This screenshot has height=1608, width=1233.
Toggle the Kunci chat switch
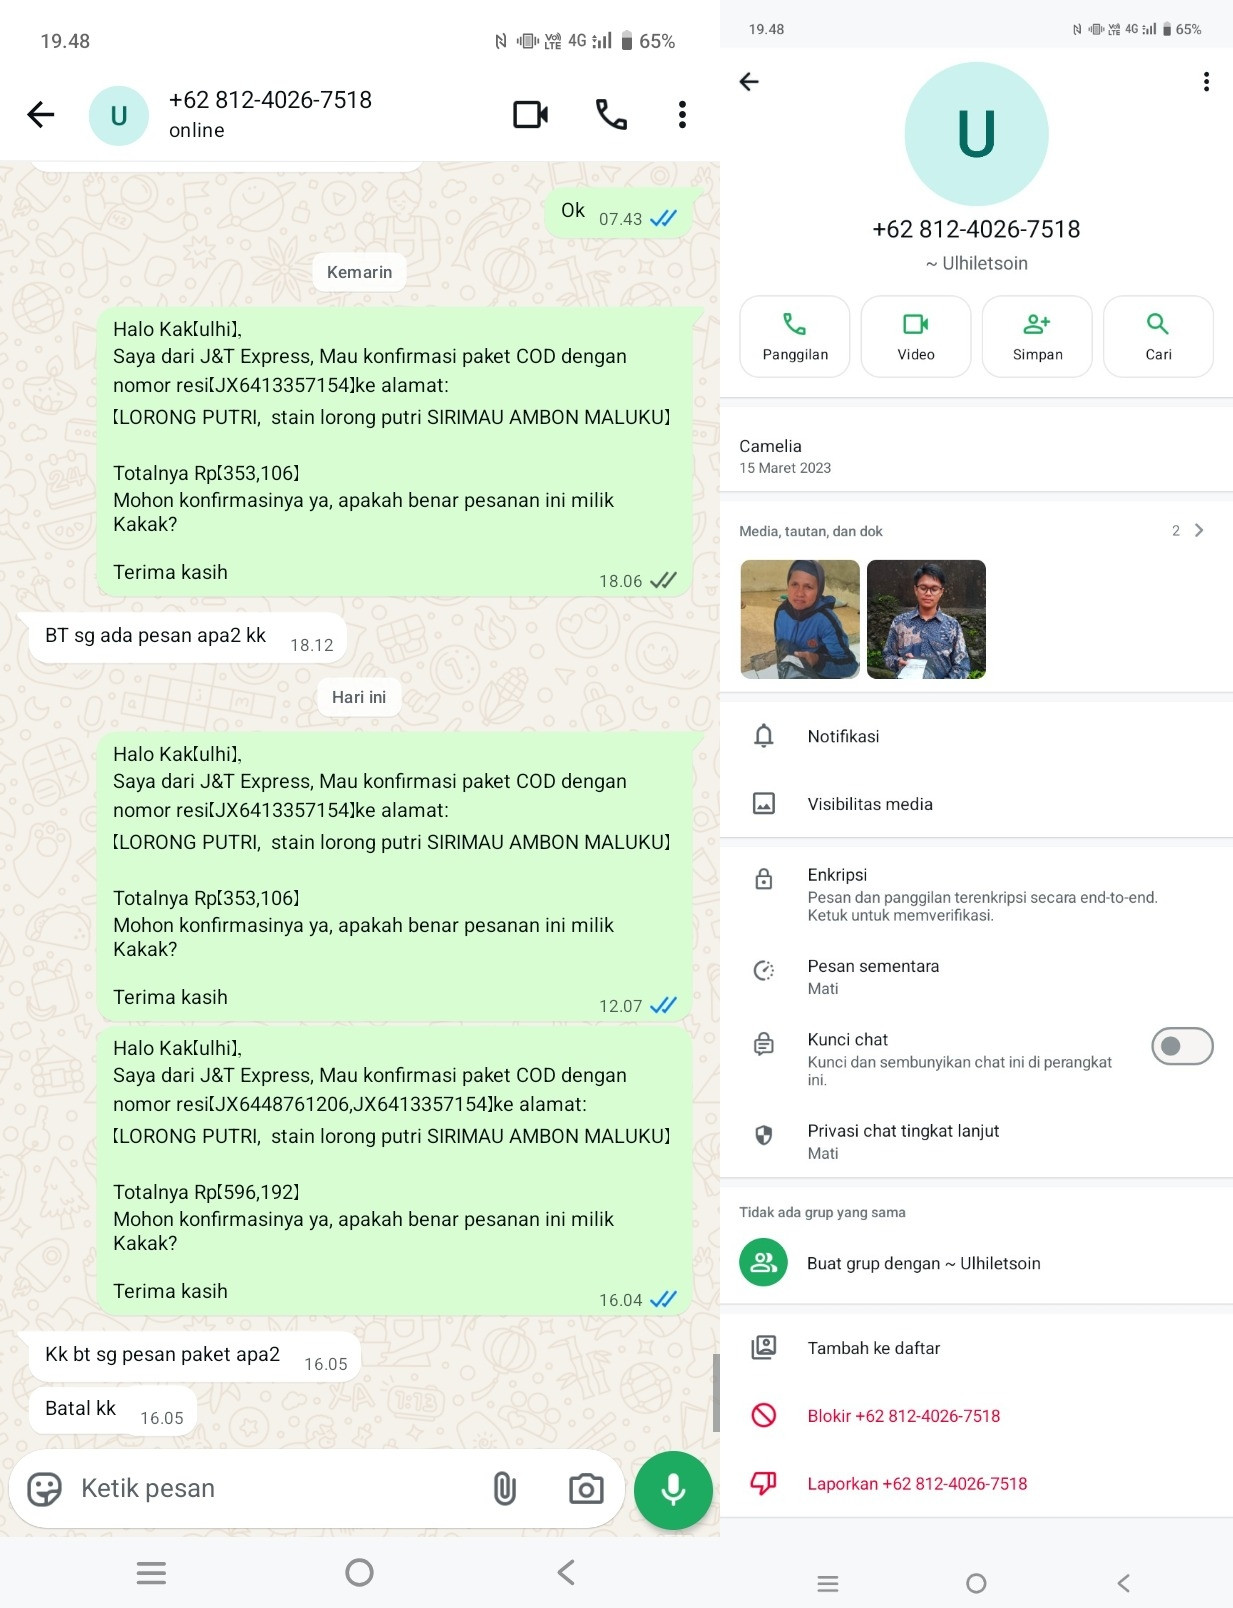tap(1182, 1046)
